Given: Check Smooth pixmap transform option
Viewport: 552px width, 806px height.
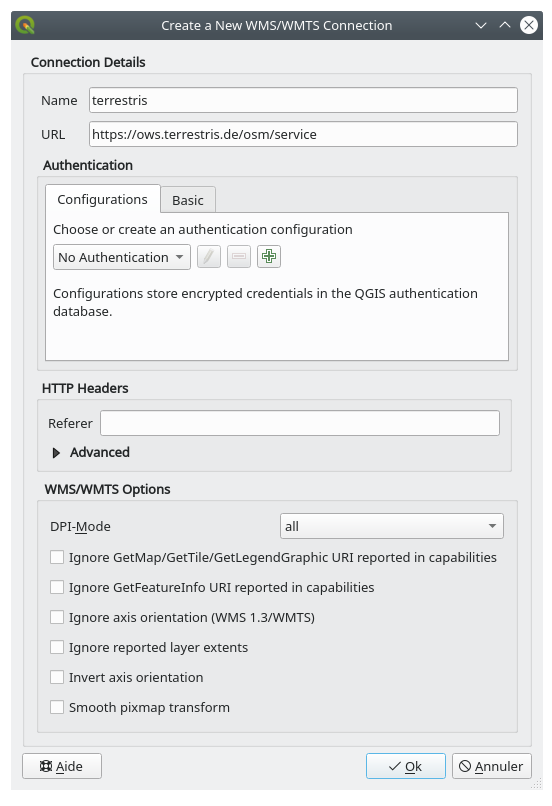Looking at the screenshot, I should click(57, 707).
